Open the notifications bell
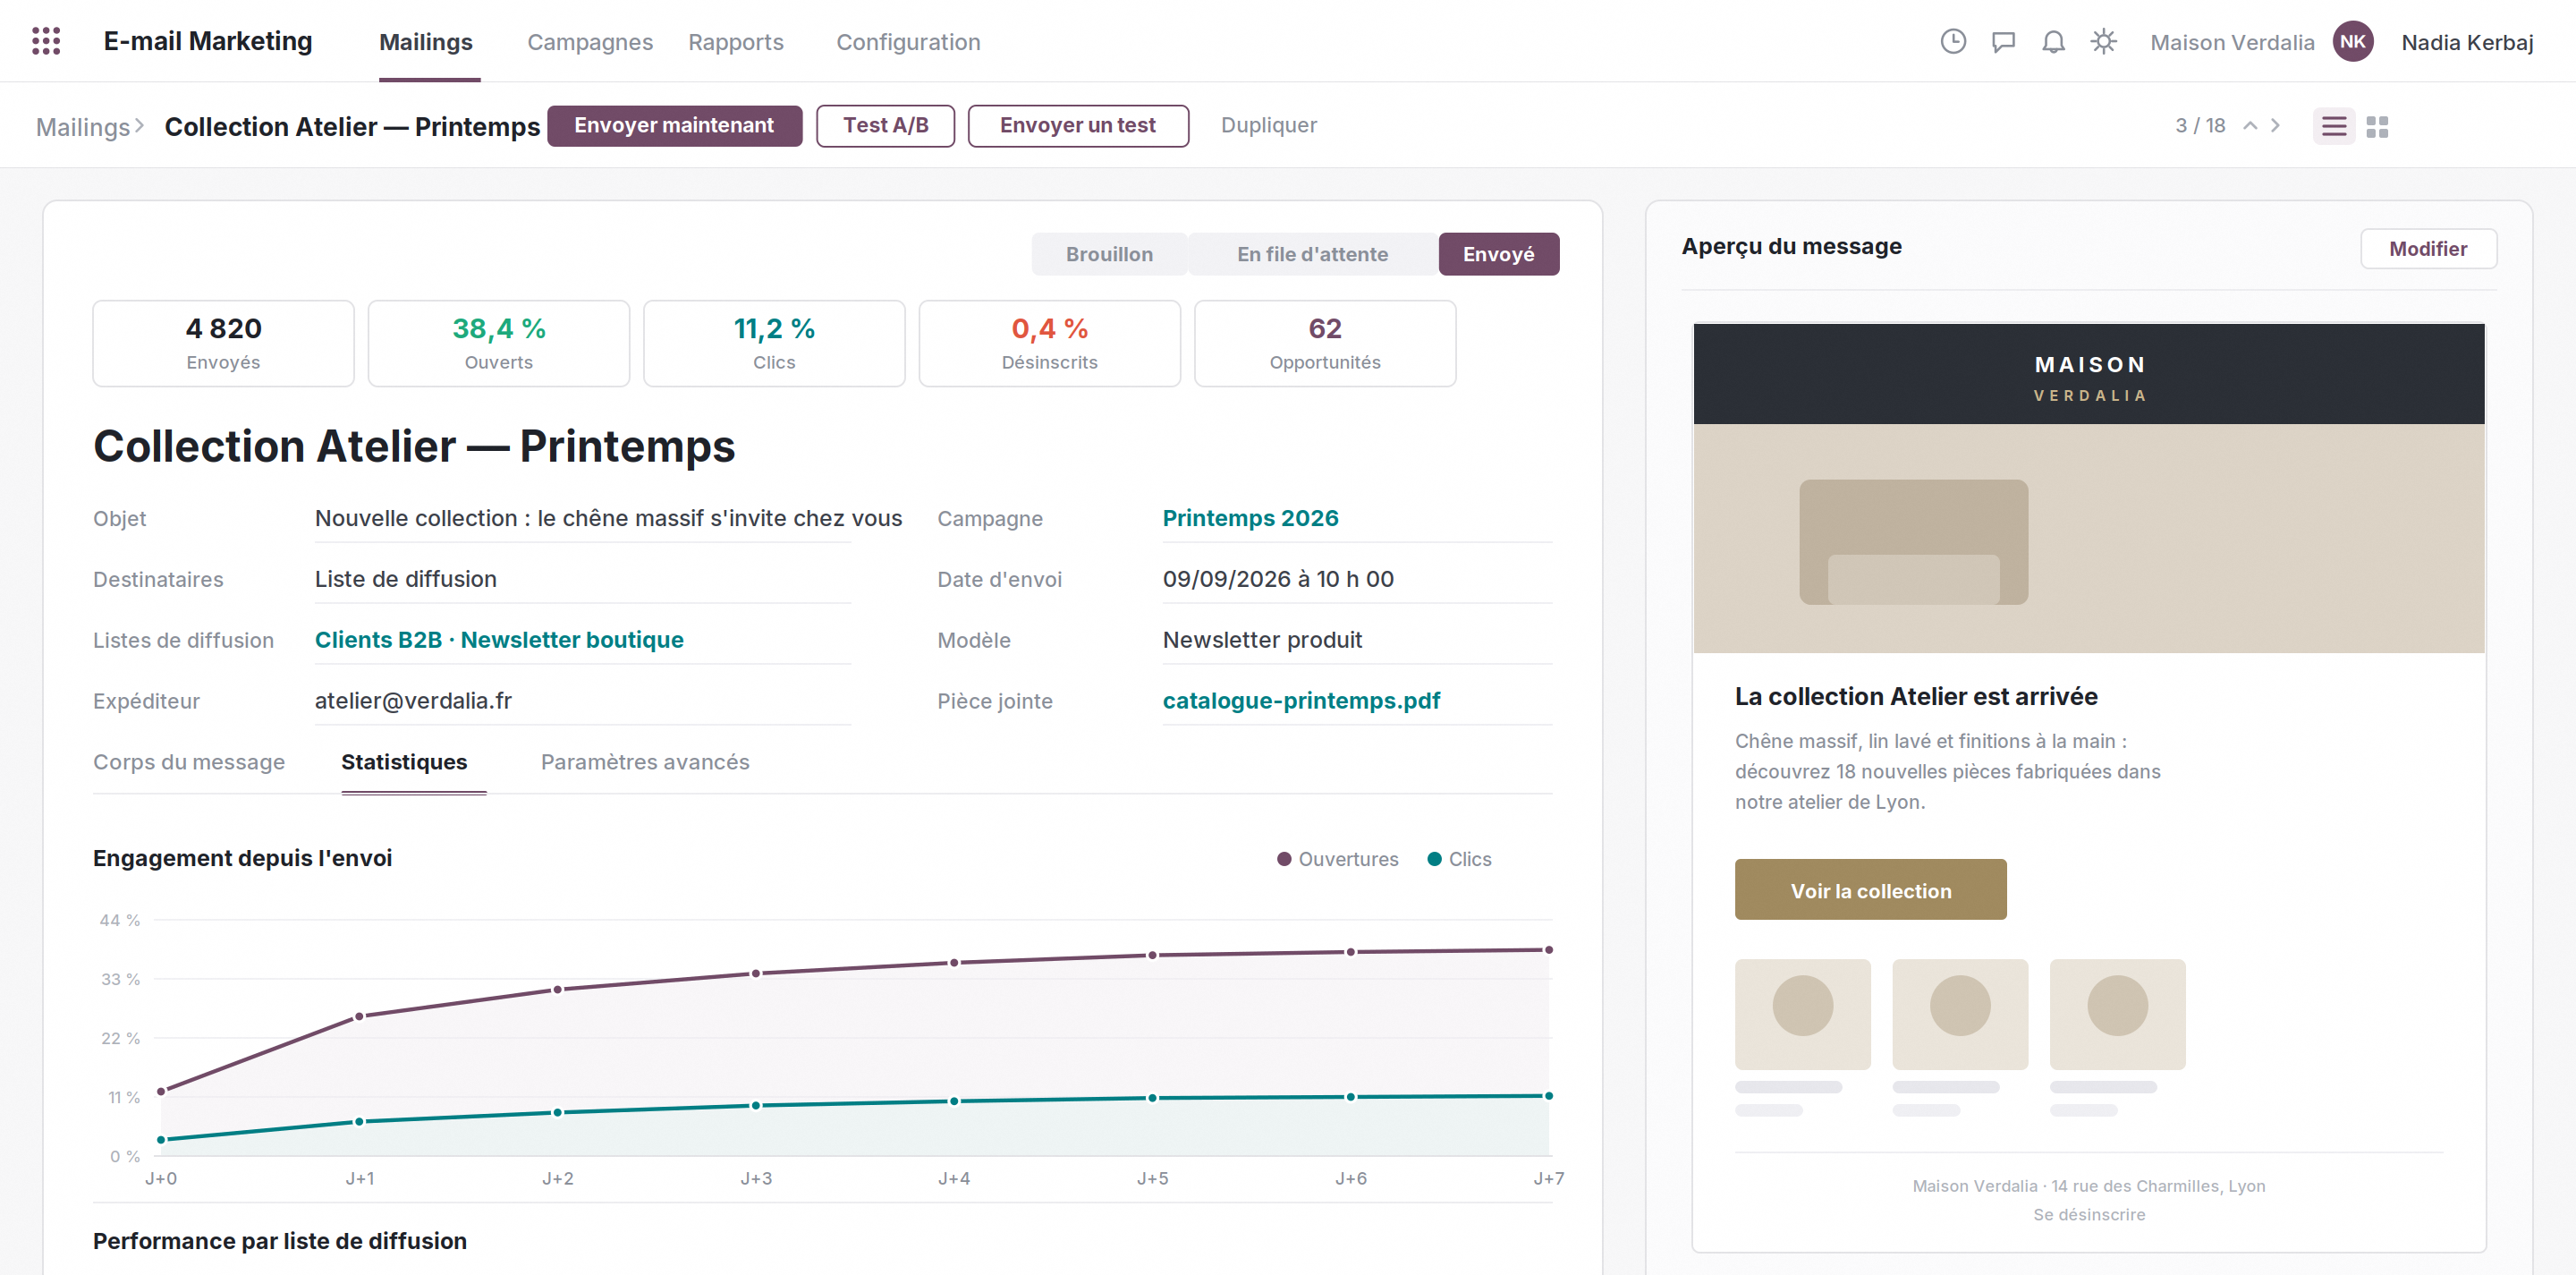Screen dimensions: 2576x1275 2053,42
